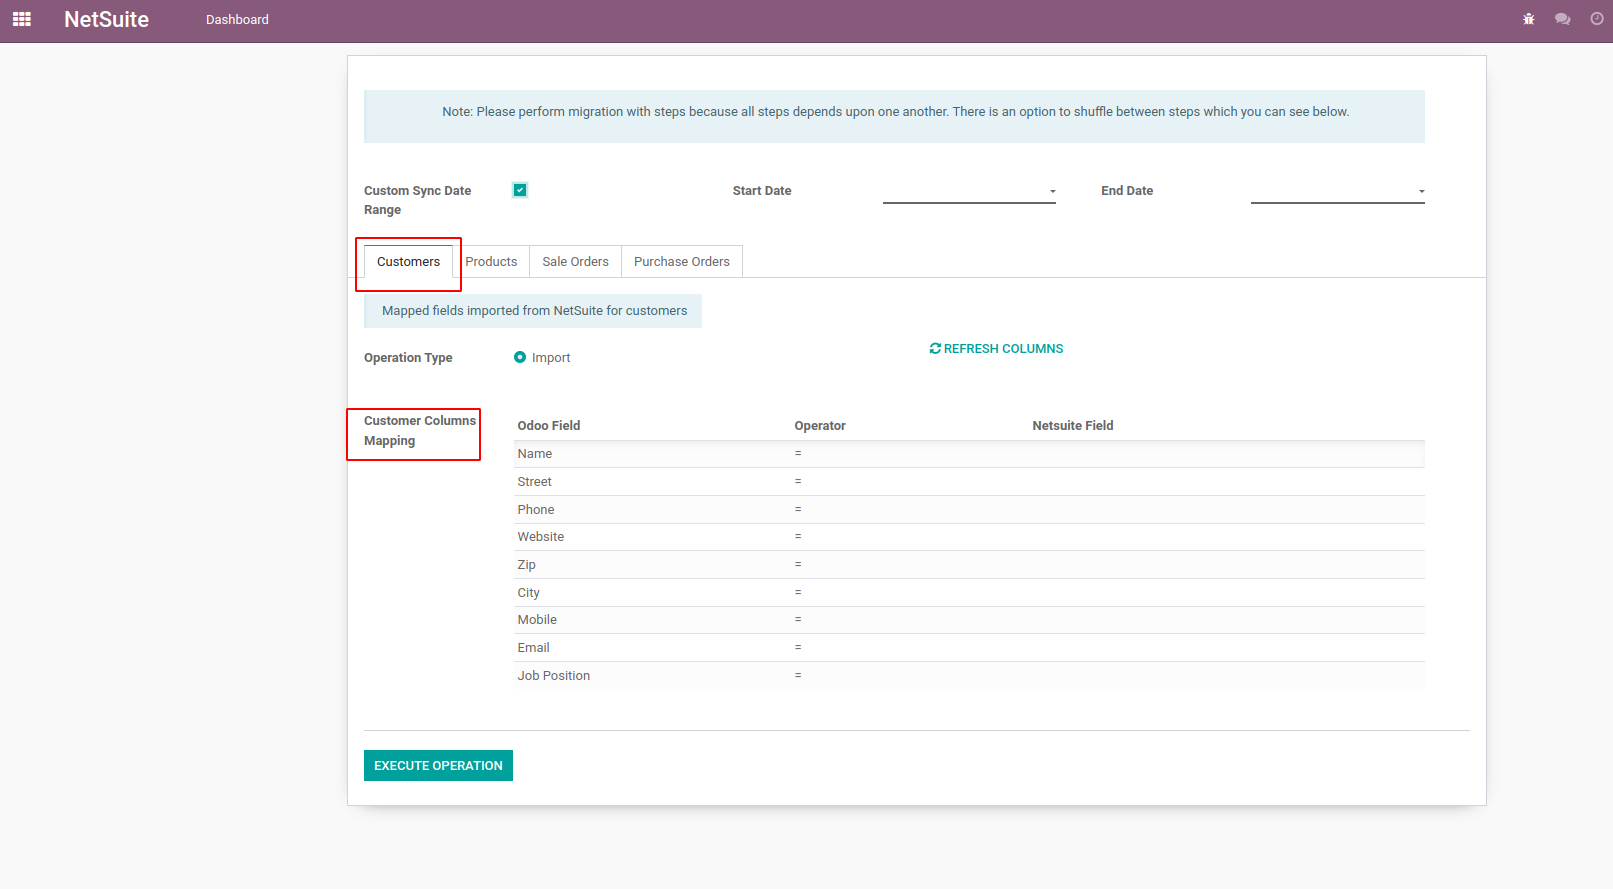Switch to the Customers tab
Screen dimensions: 1613x889
(408, 262)
